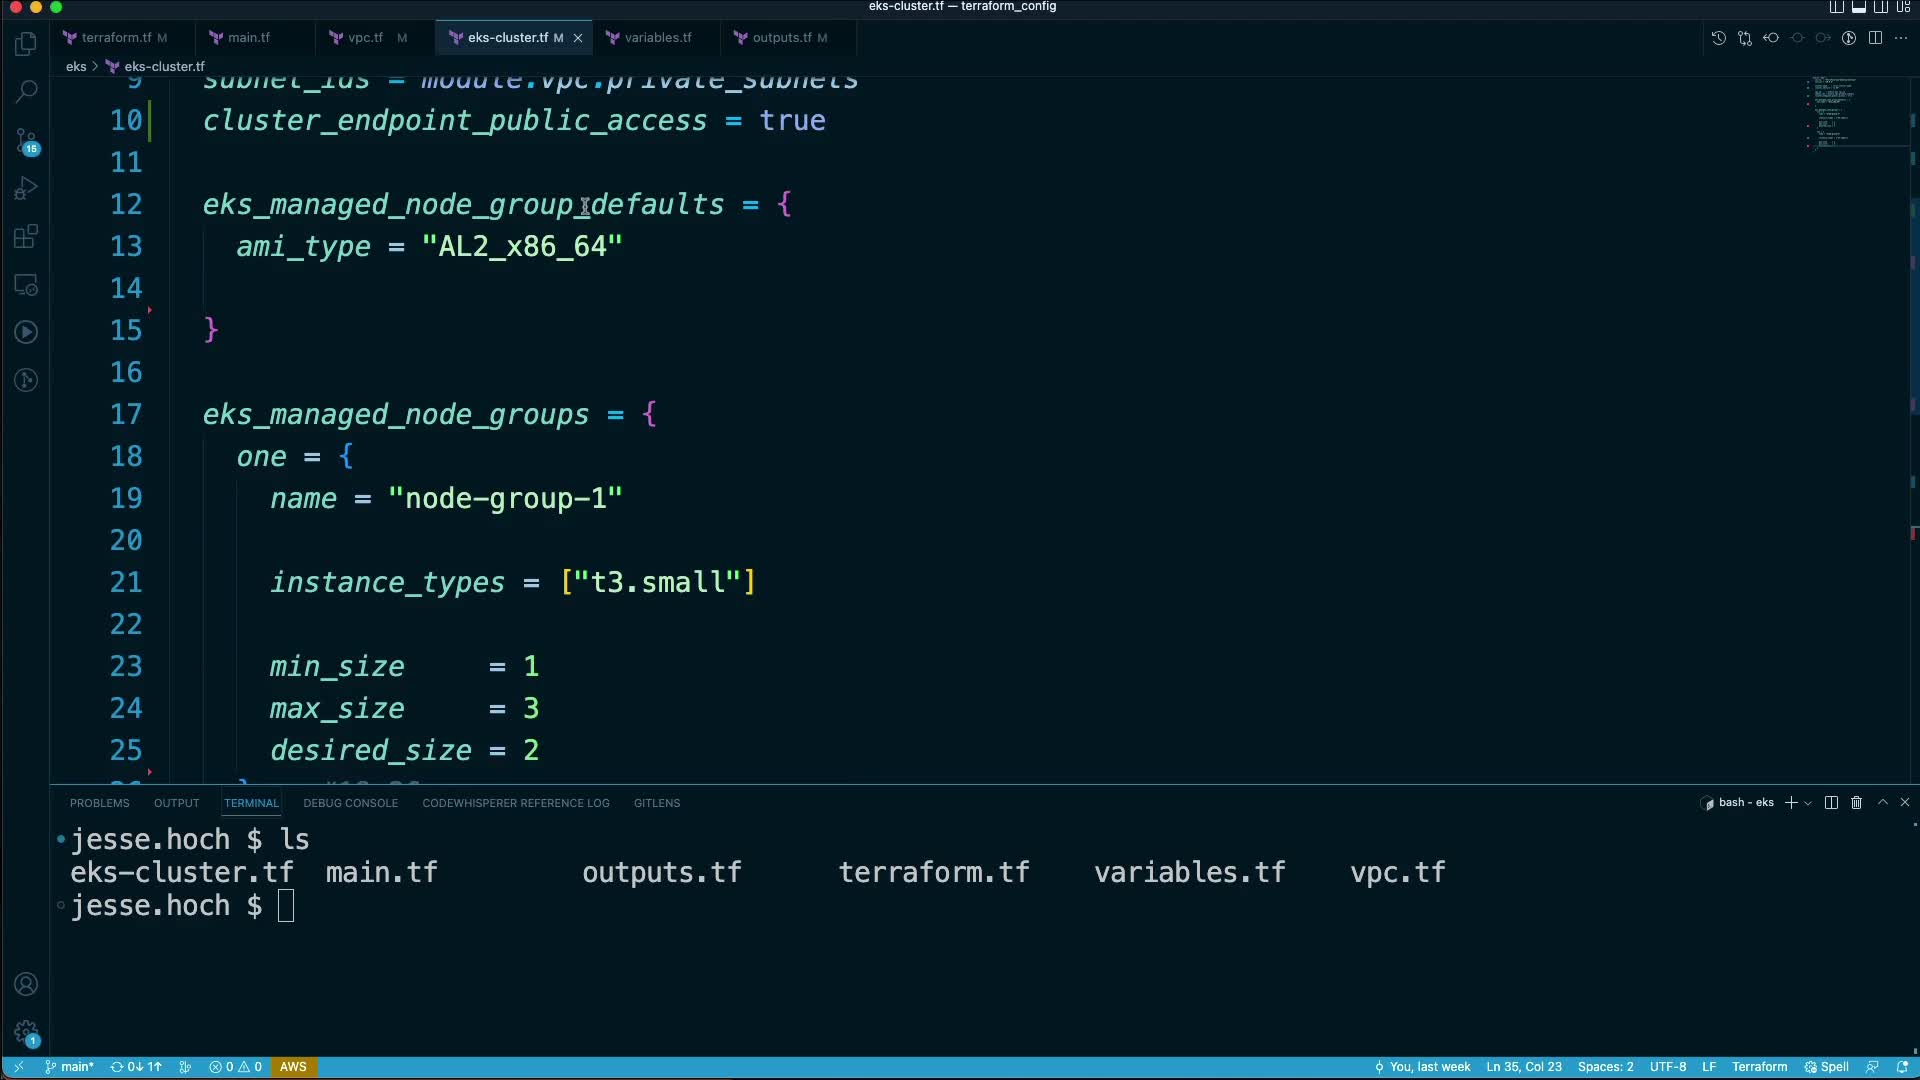The width and height of the screenshot is (1920, 1080).
Task: Toggle the secondary sidebar layout button
Action: pyautogui.click(x=1881, y=7)
